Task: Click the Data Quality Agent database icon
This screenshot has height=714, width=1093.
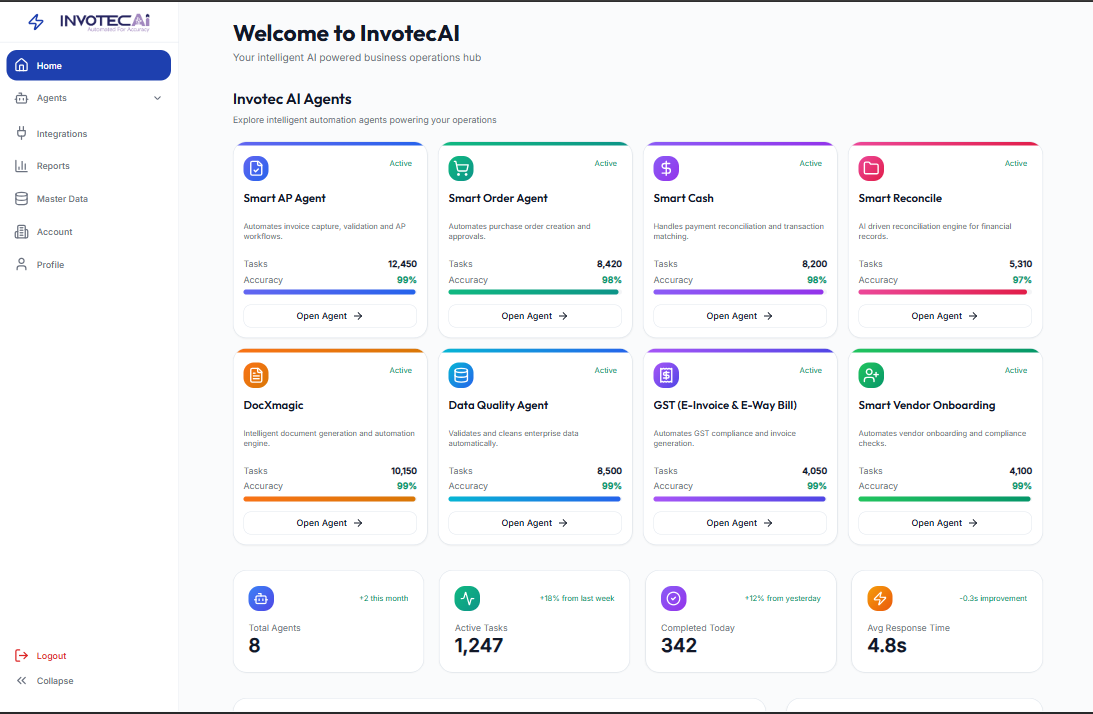Action: click(461, 375)
